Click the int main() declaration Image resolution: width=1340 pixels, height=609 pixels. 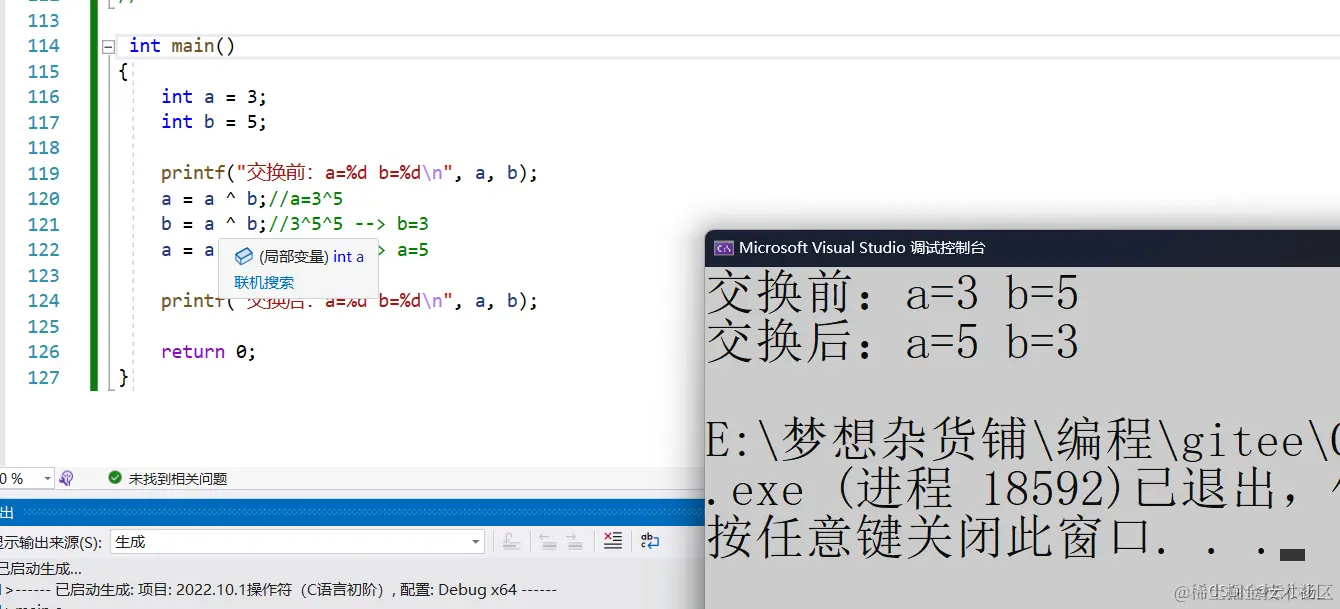click(x=182, y=46)
